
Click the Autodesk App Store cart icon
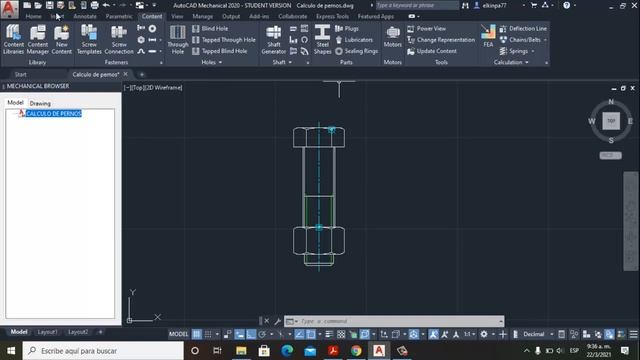coord(534,5)
